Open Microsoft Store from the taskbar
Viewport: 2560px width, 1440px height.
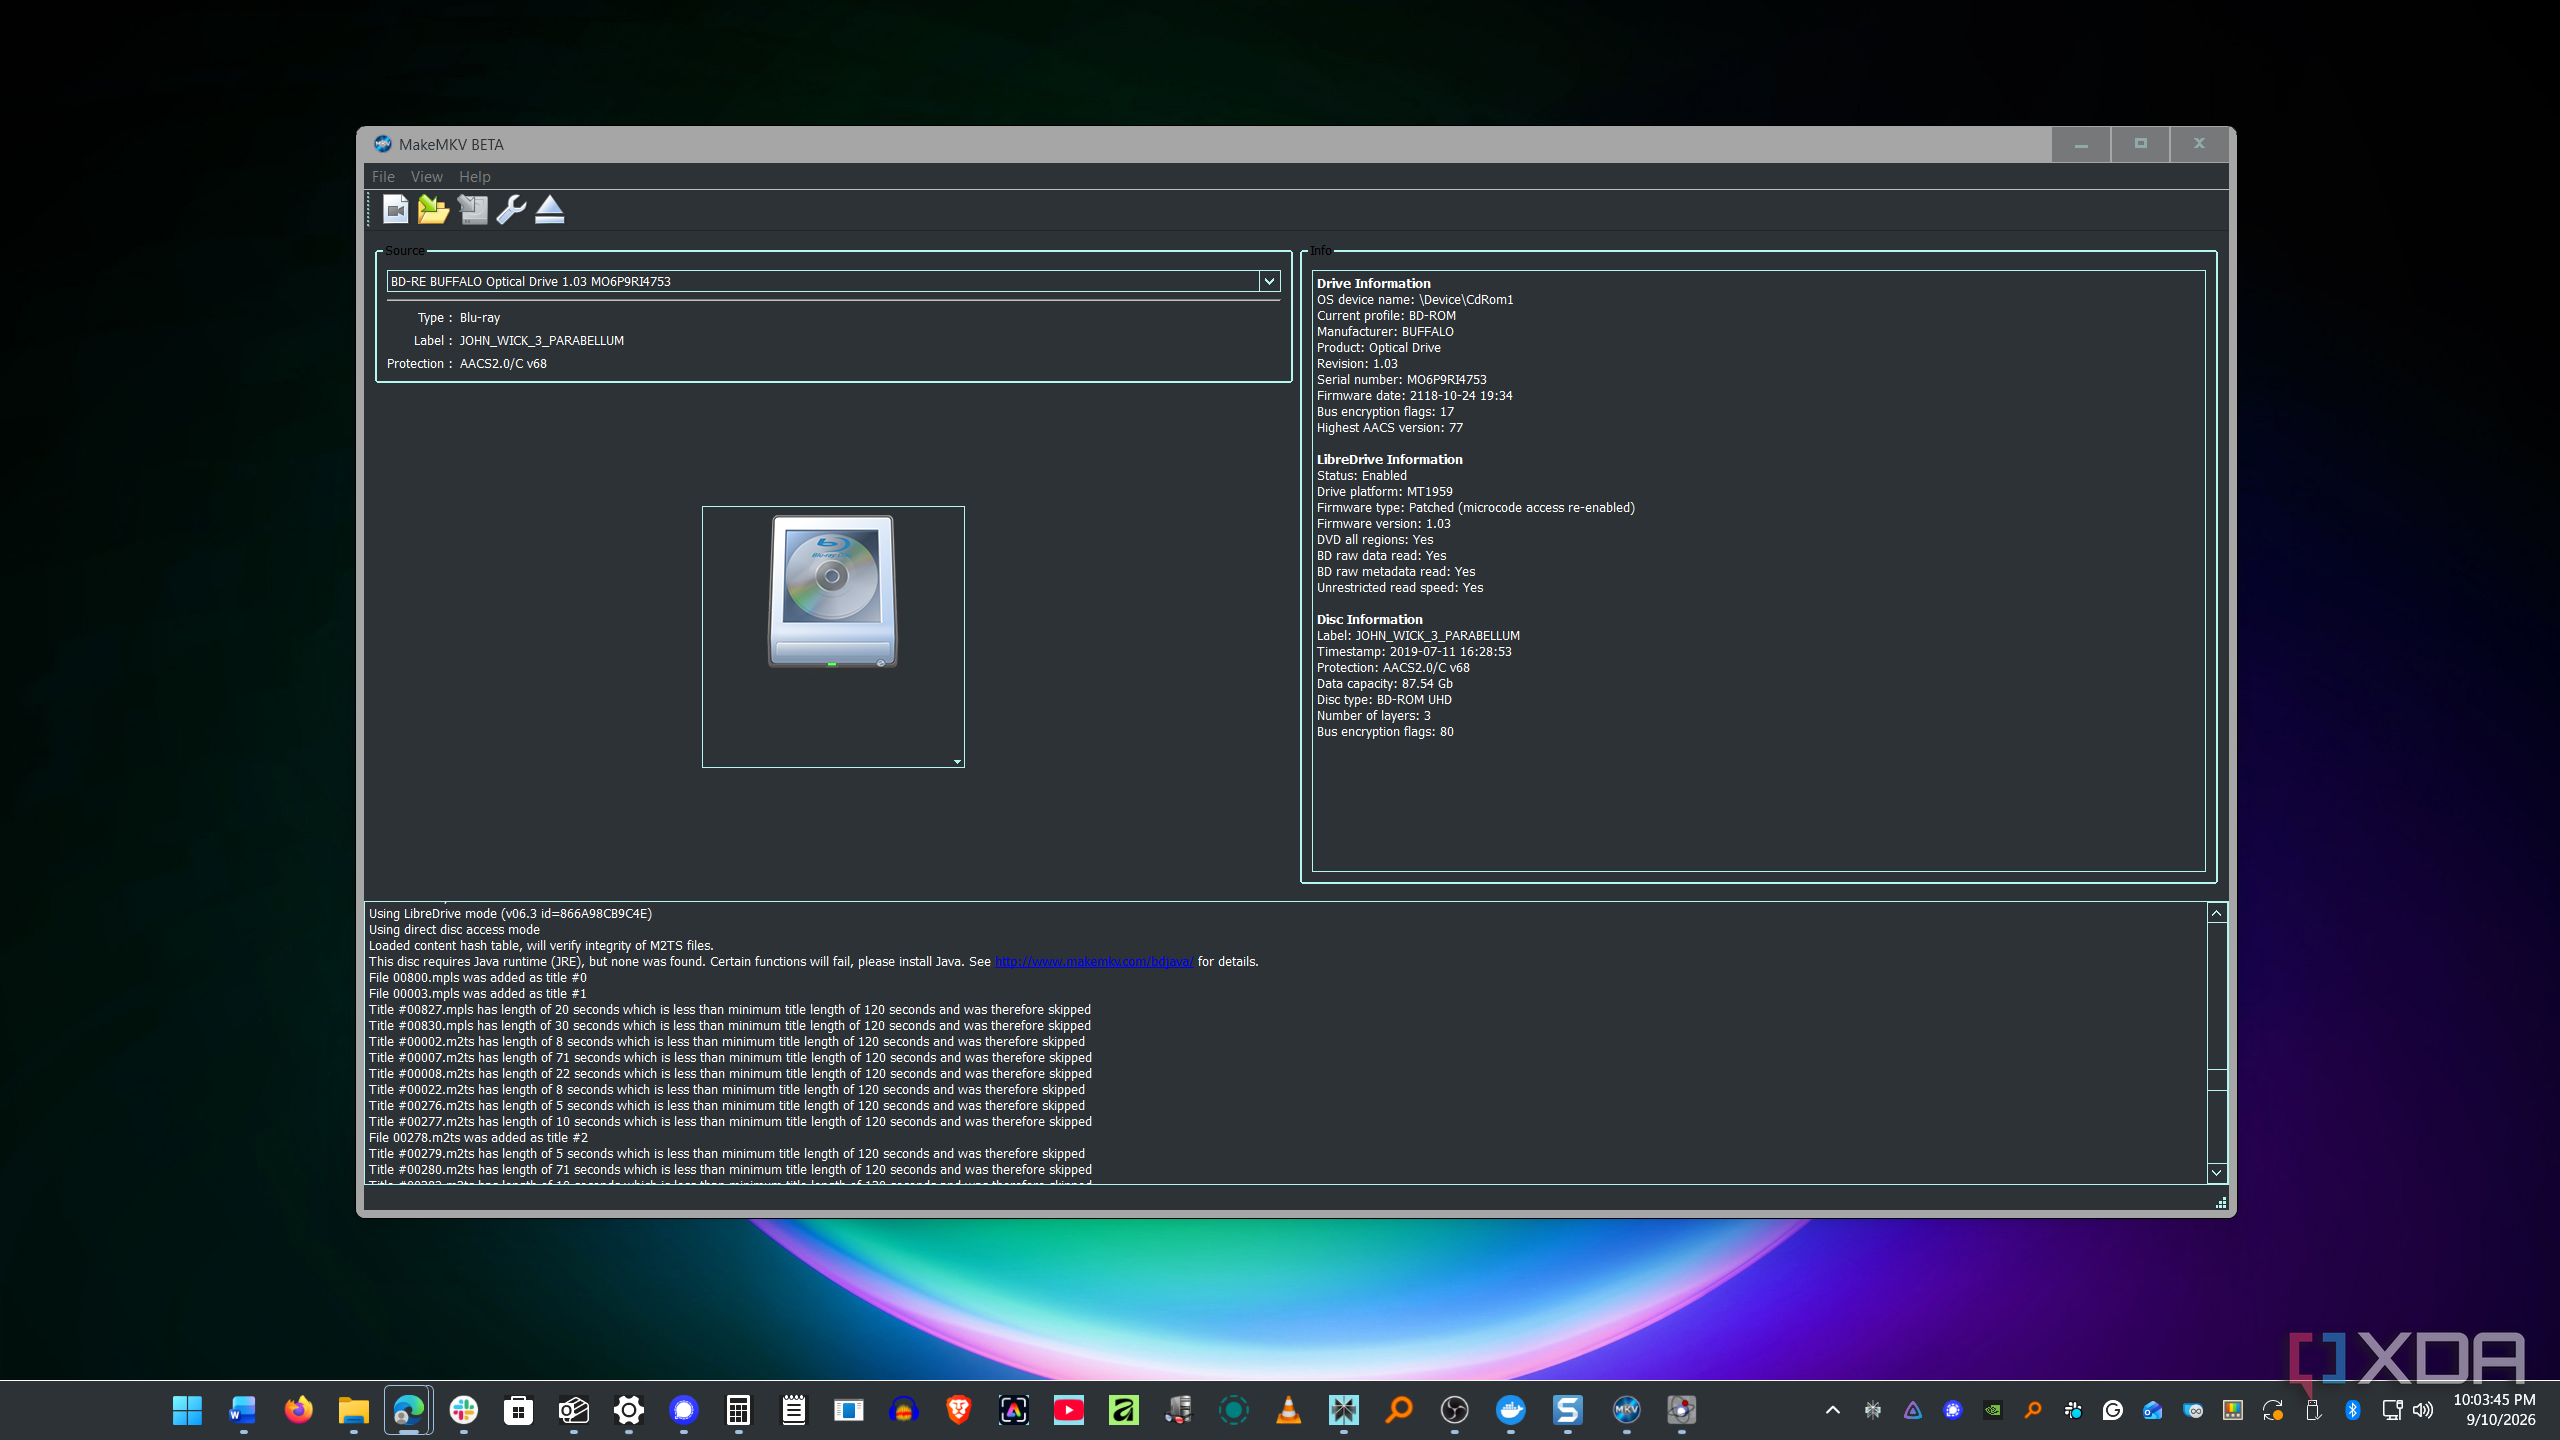[518, 1410]
